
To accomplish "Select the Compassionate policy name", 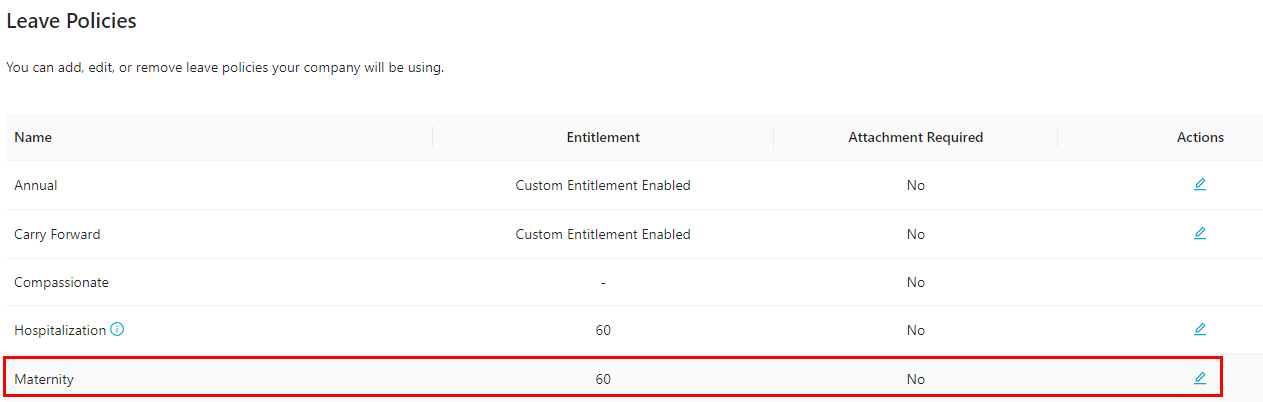I will point(61,282).
